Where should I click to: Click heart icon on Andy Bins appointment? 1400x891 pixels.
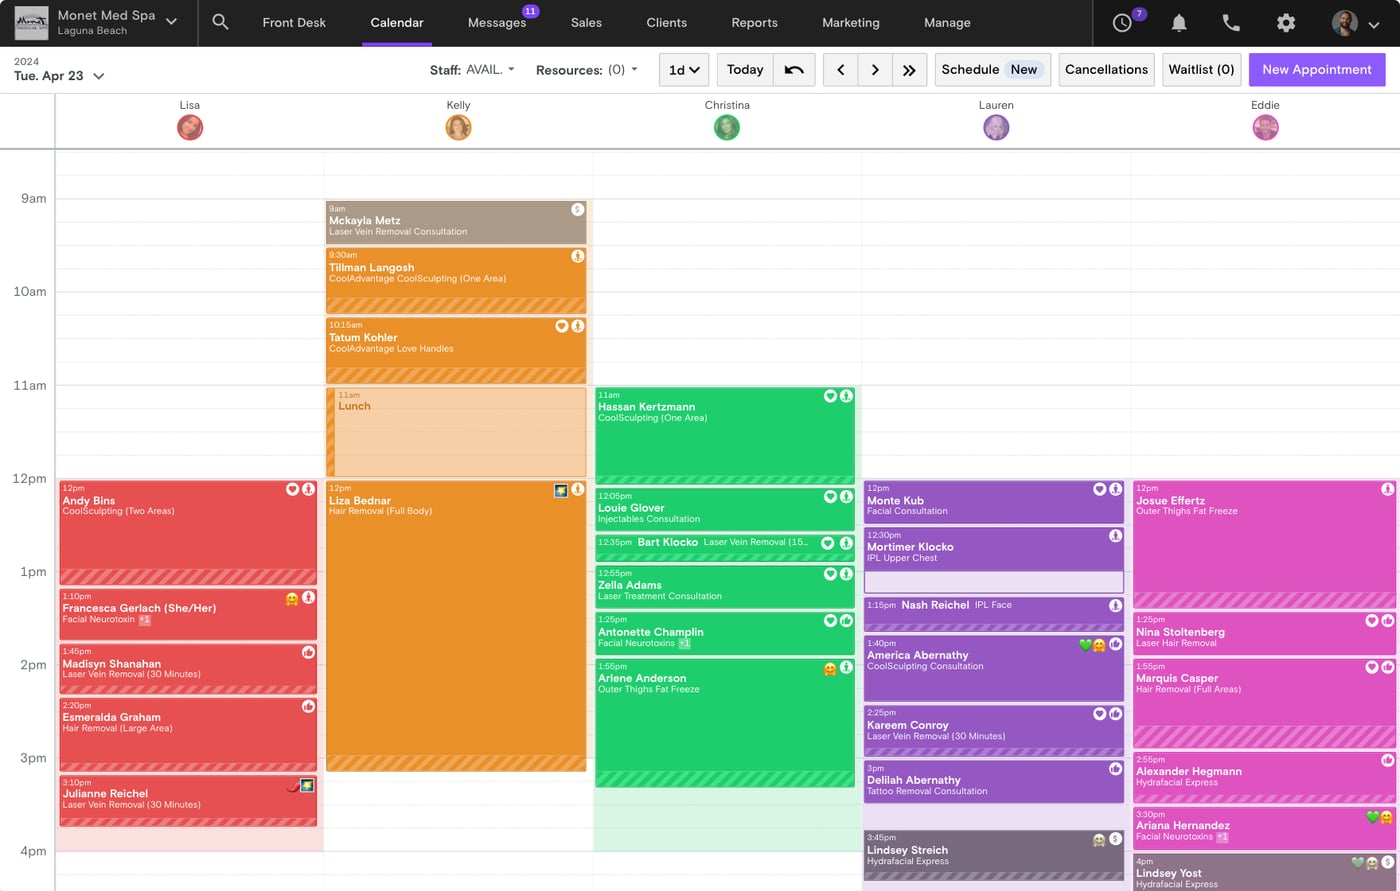pyautogui.click(x=292, y=489)
